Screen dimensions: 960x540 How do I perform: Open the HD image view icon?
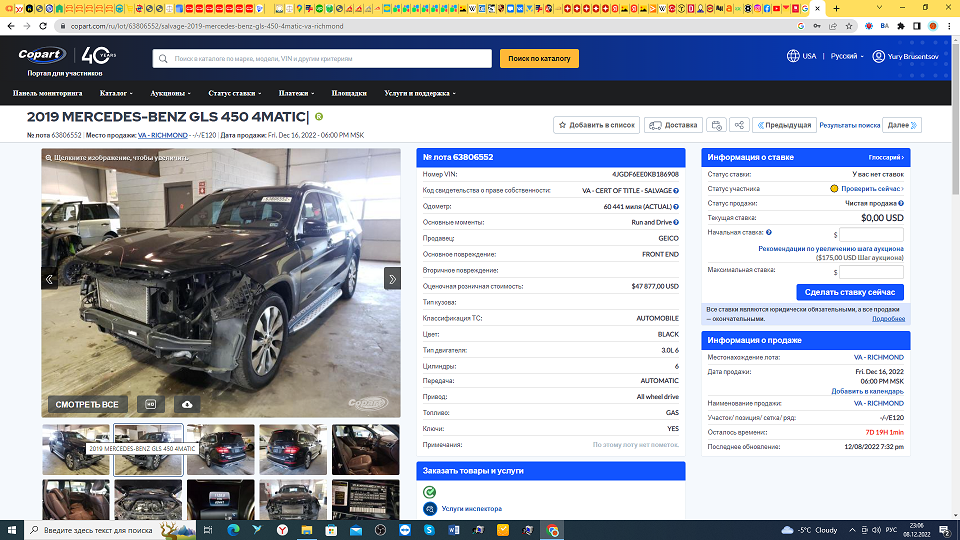tap(151, 404)
